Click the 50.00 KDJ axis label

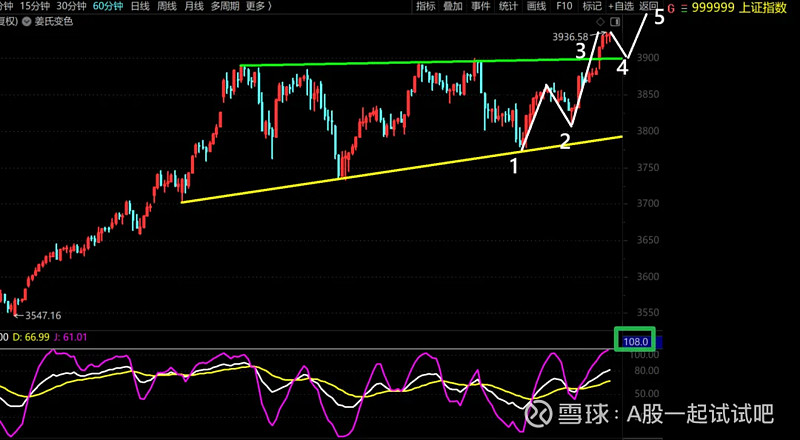tap(644, 394)
